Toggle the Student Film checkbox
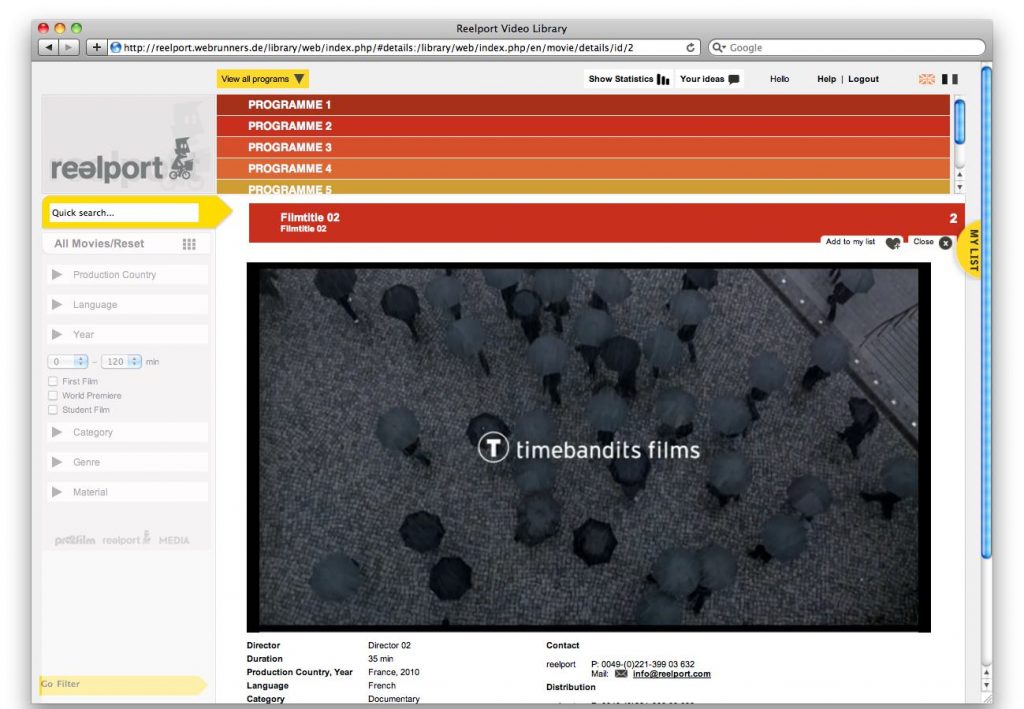 coord(53,410)
